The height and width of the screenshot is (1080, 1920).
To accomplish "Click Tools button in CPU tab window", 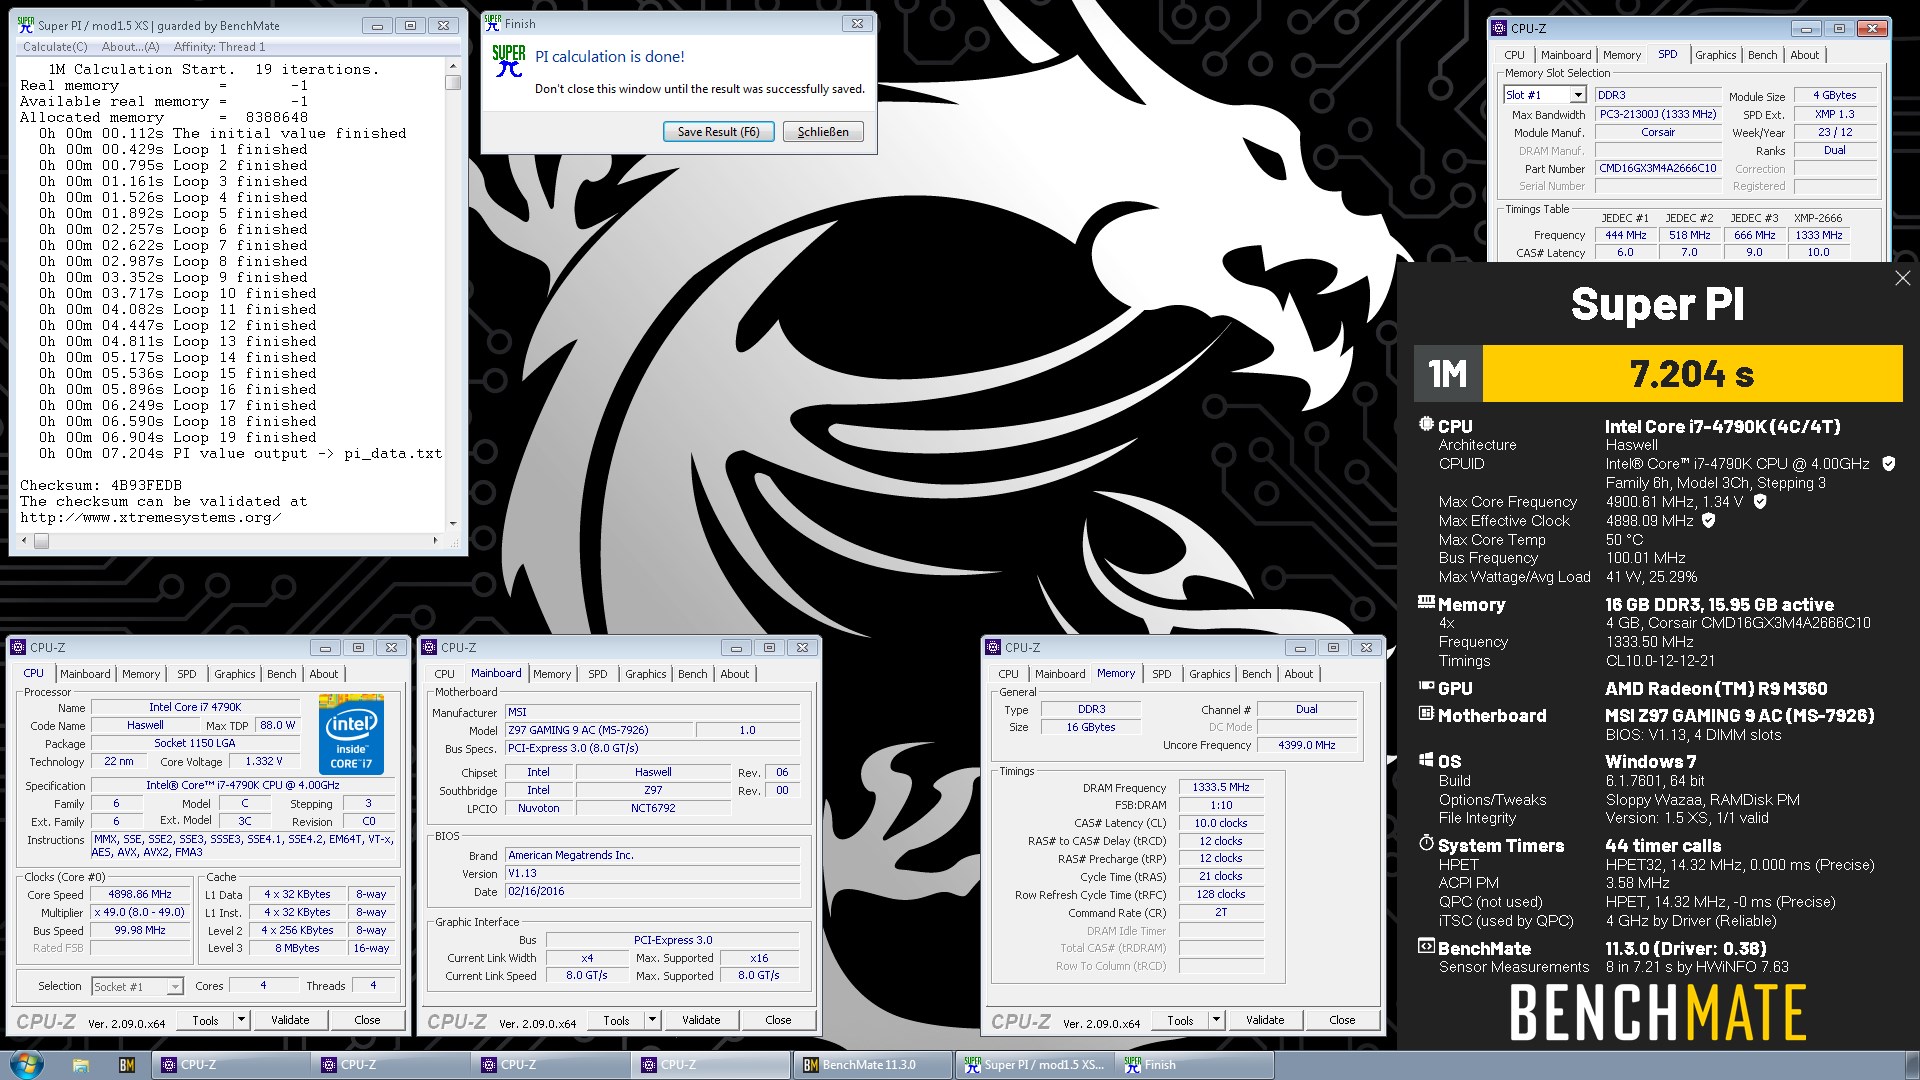I will tap(206, 1020).
